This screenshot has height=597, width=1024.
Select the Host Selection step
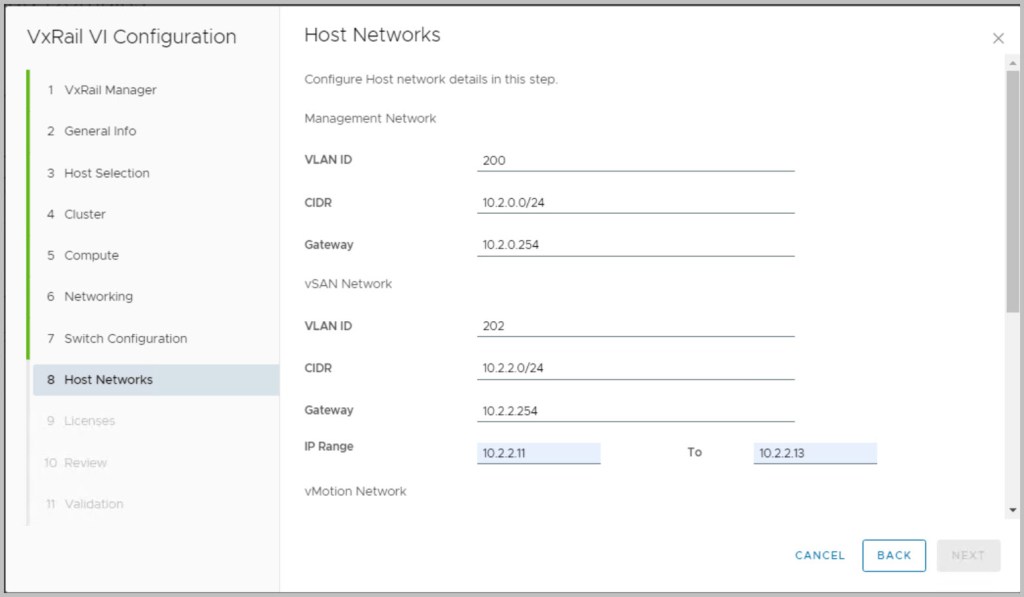(x=106, y=173)
